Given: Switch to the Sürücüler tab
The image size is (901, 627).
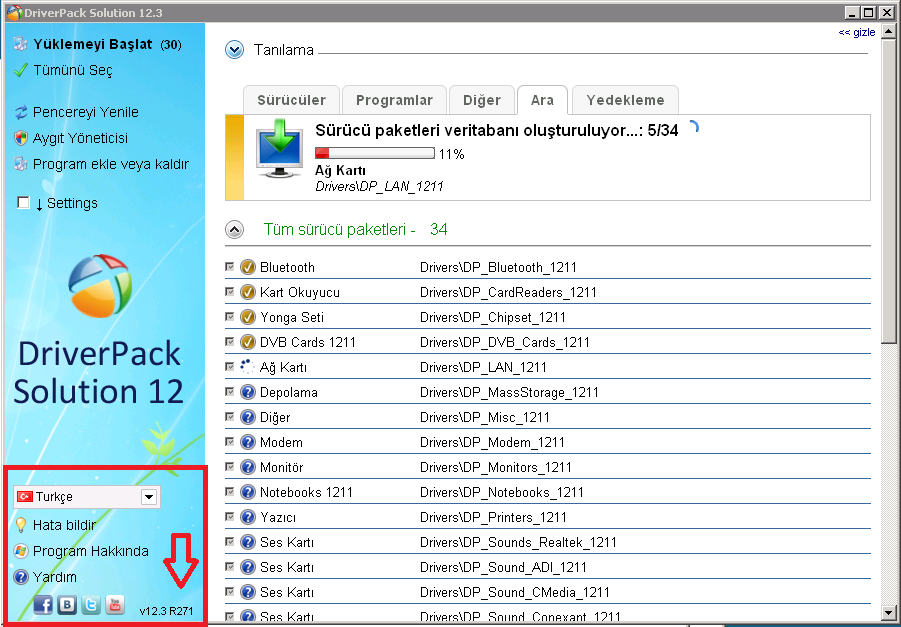Looking at the screenshot, I should 291,100.
